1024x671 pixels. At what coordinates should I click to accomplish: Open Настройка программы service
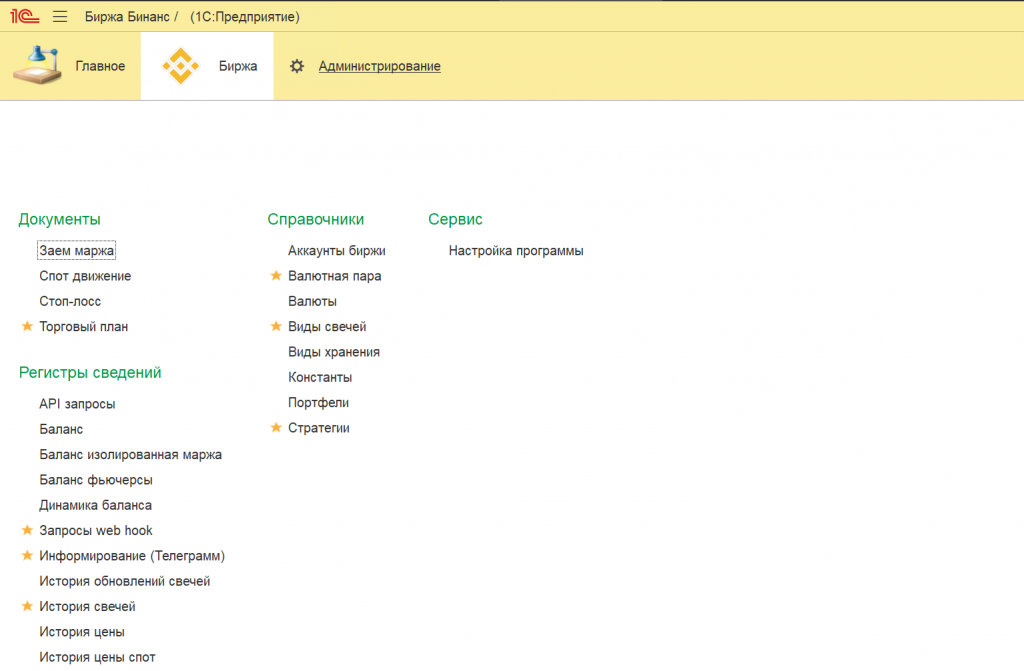[516, 251]
